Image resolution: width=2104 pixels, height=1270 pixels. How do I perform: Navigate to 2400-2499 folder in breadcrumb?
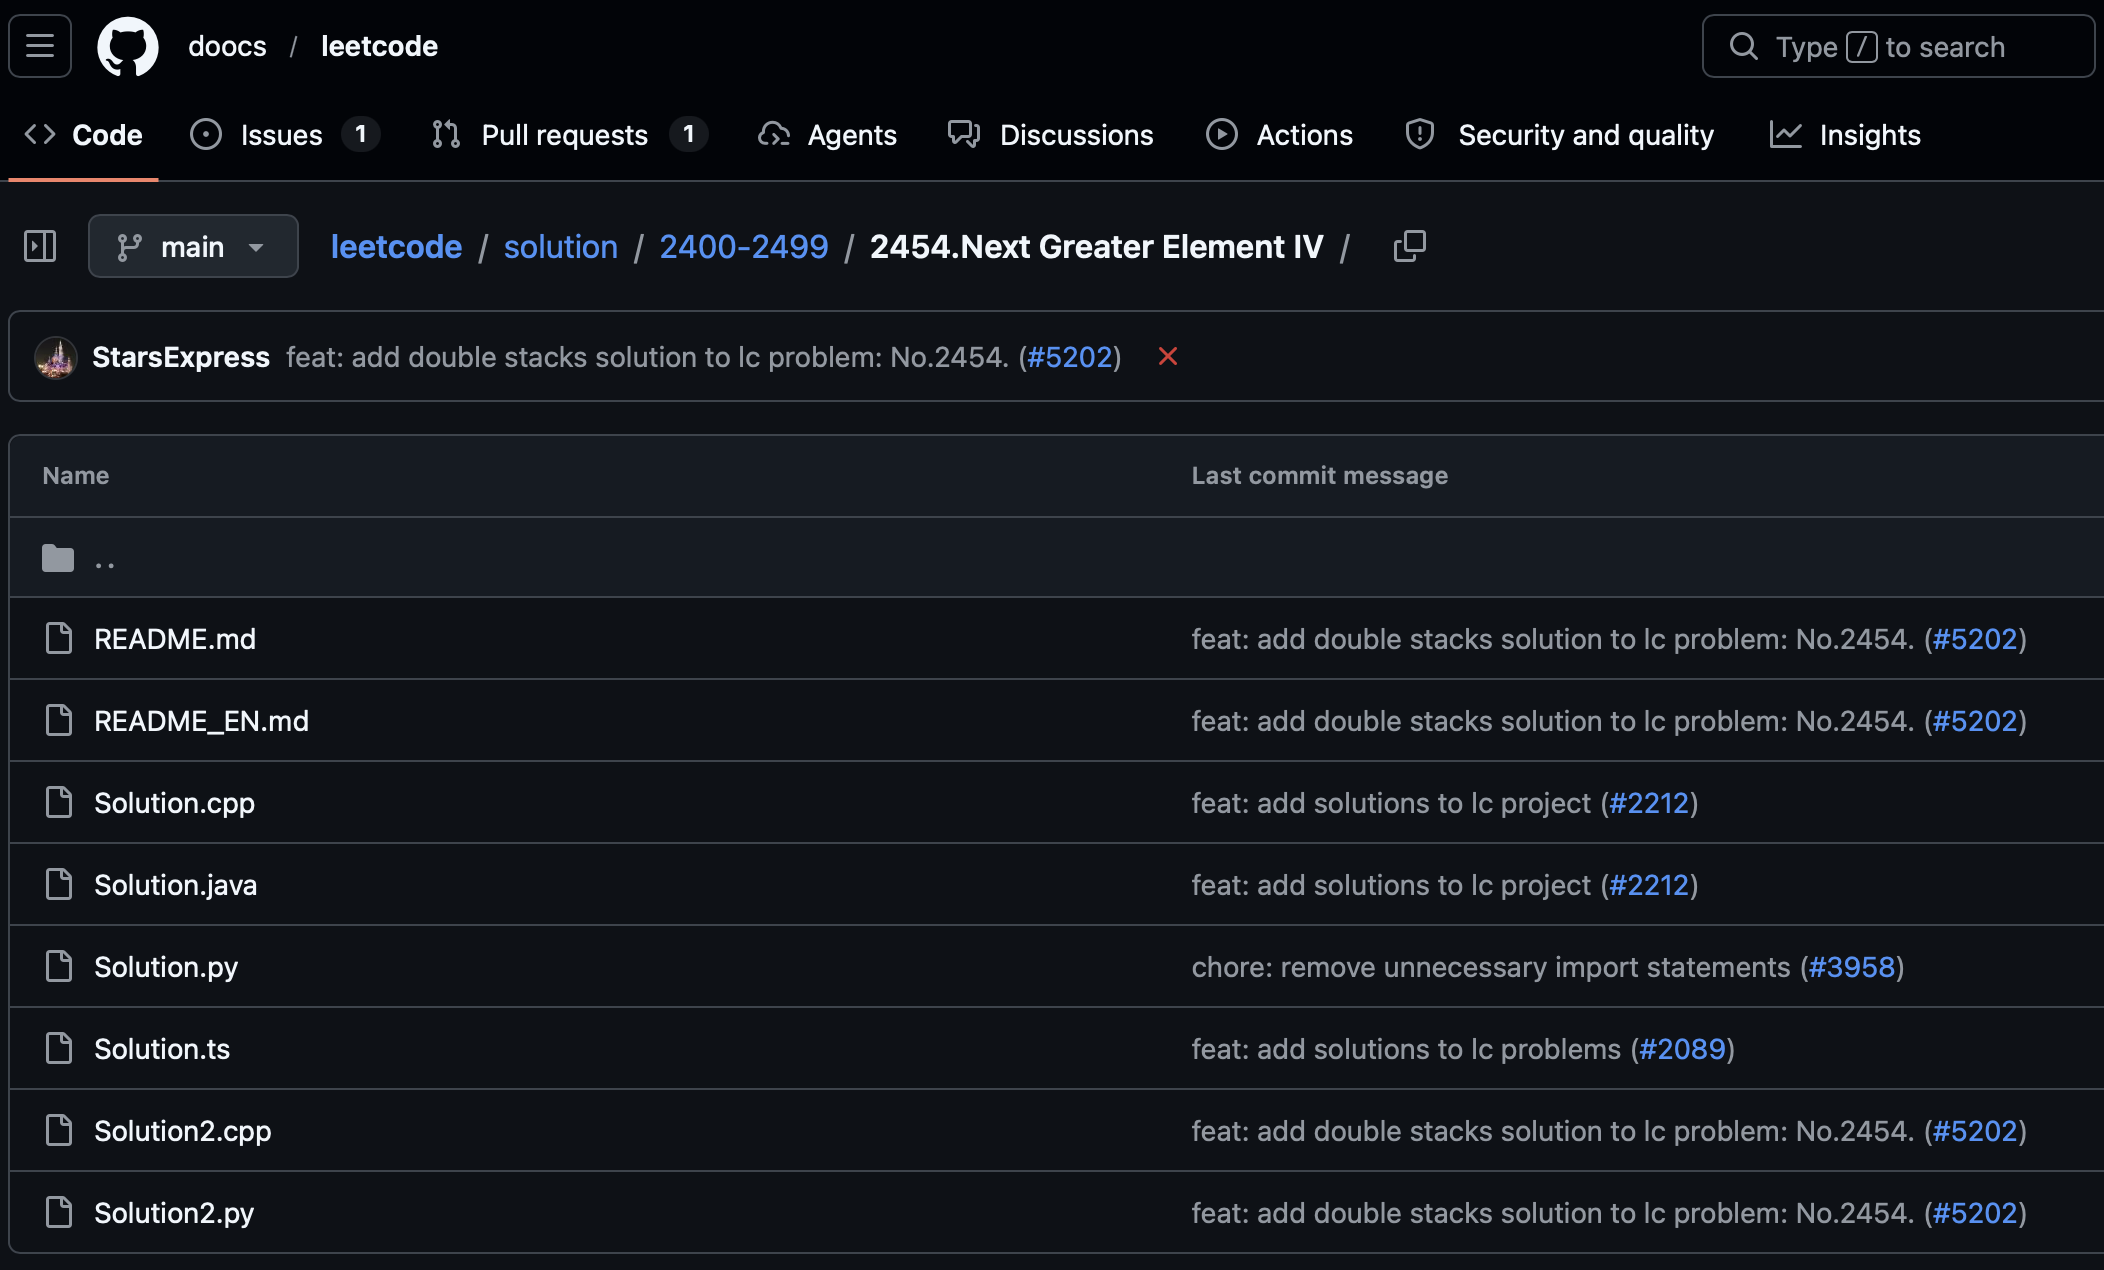(x=744, y=246)
